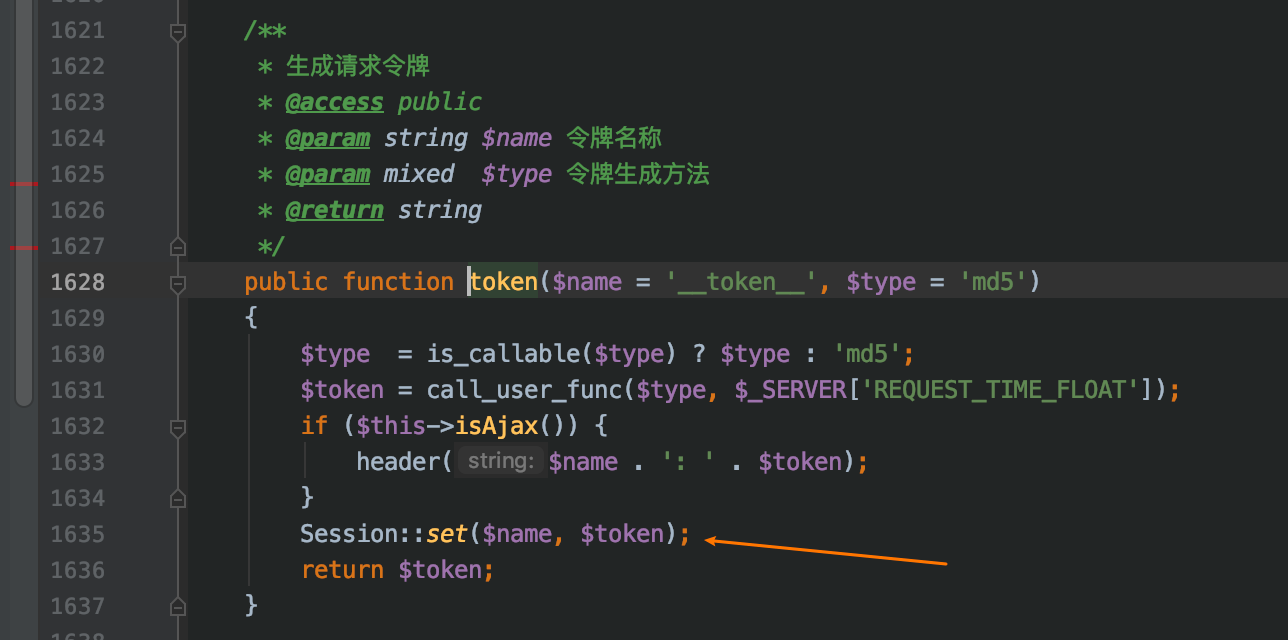1288x640 pixels.
Task: Click line number 1635 in the gutter
Action: click(x=77, y=534)
